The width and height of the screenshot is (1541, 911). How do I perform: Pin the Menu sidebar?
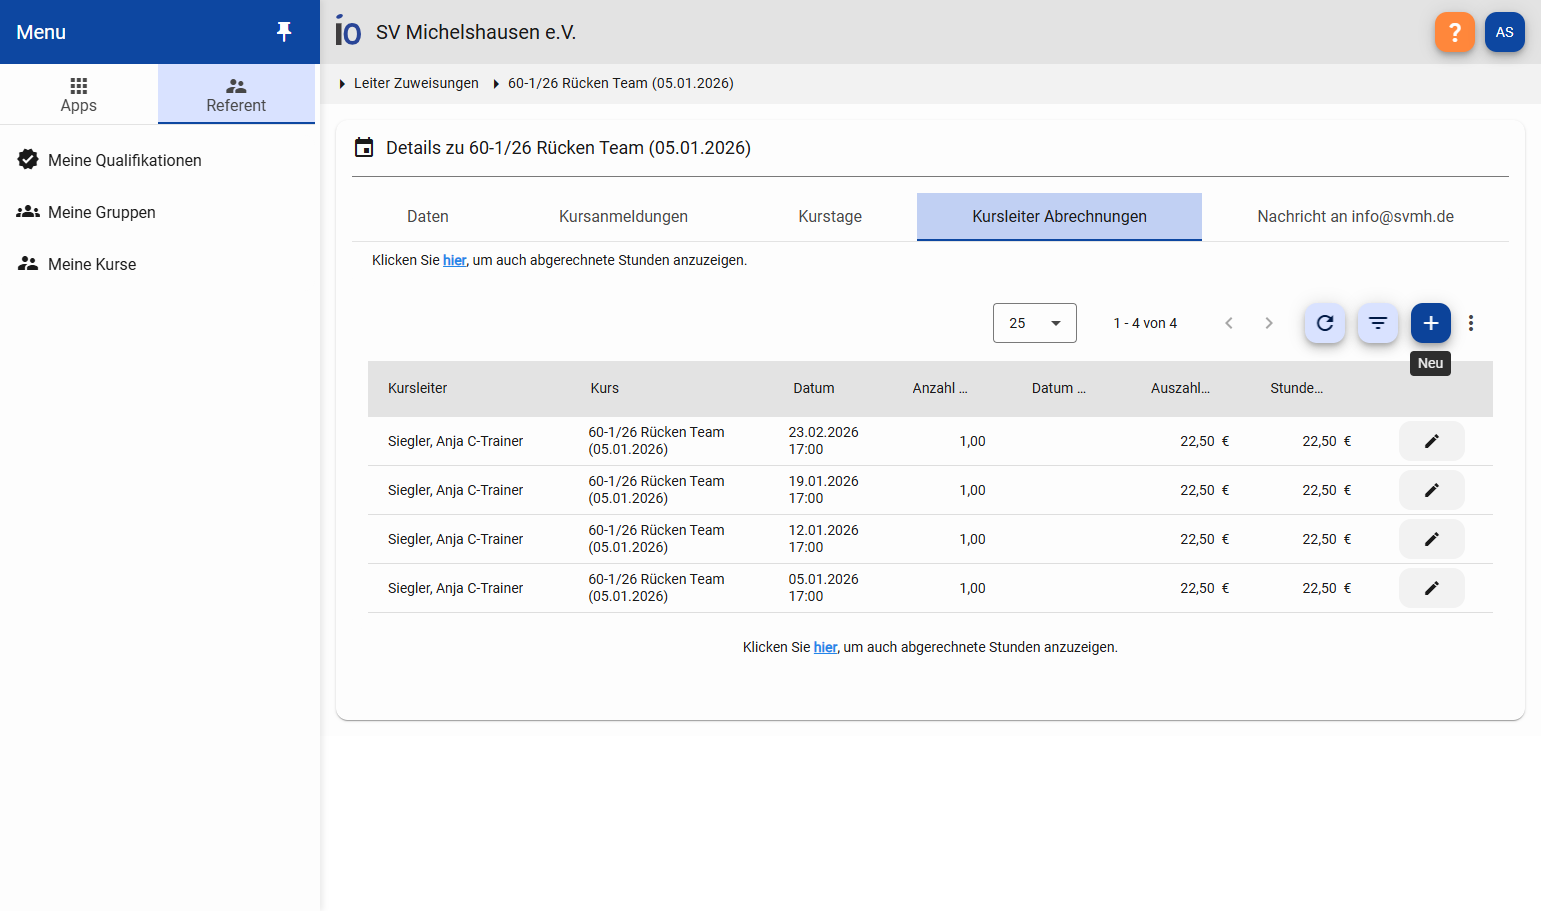tap(284, 32)
